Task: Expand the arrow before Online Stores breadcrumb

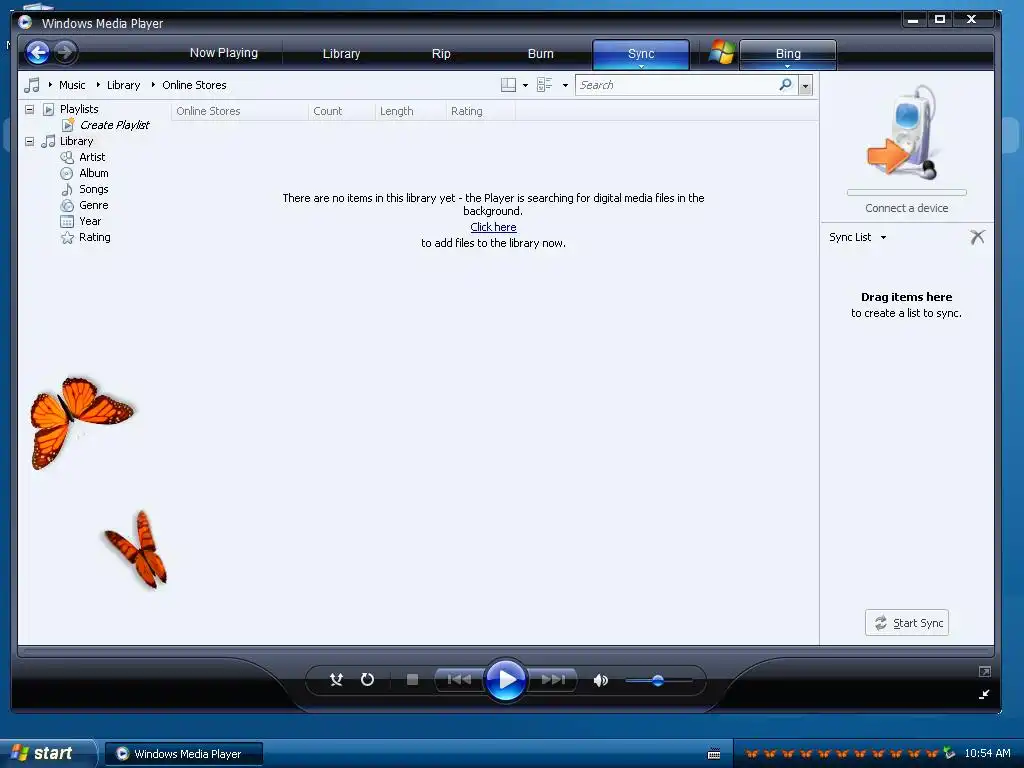Action: point(153,85)
